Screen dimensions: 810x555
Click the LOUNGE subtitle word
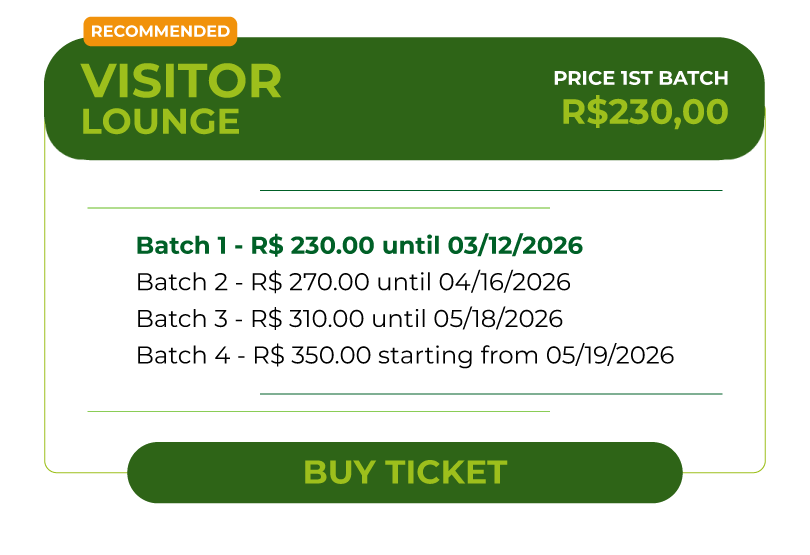point(160,121)
